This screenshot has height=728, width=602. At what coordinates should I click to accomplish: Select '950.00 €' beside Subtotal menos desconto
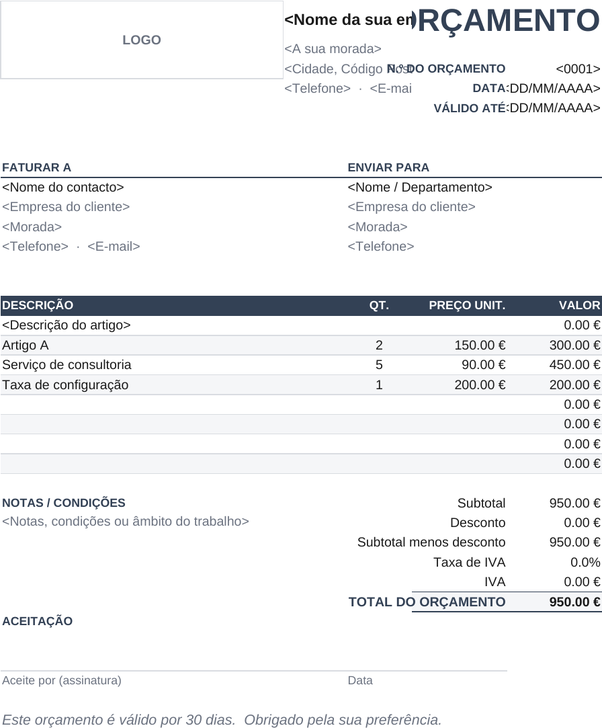click(x=575, y=542)
